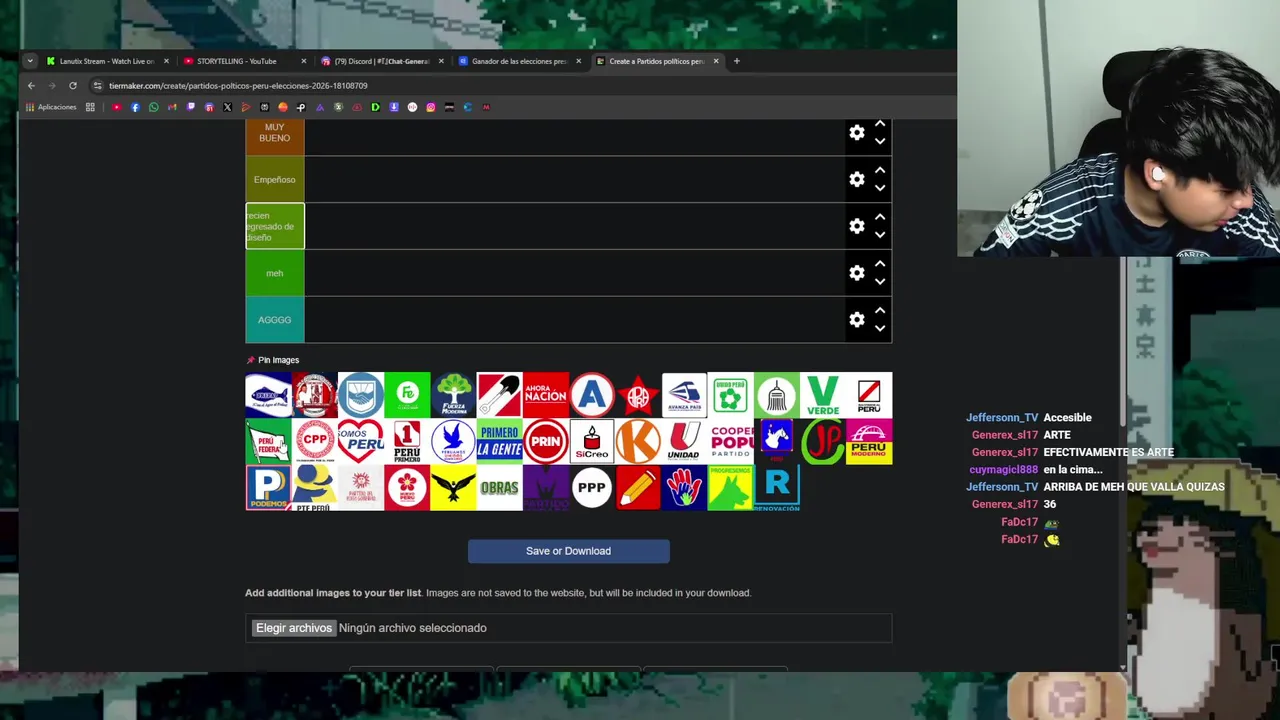Edit the meh tier label
This screenshot has width=1280, height=720.
point(275,273)
